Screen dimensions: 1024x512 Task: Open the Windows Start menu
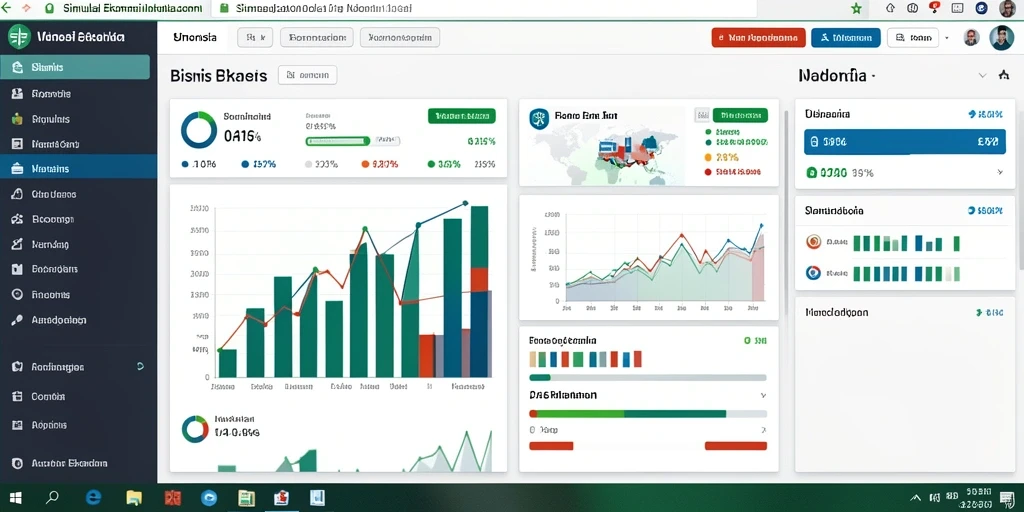(15, 498)
